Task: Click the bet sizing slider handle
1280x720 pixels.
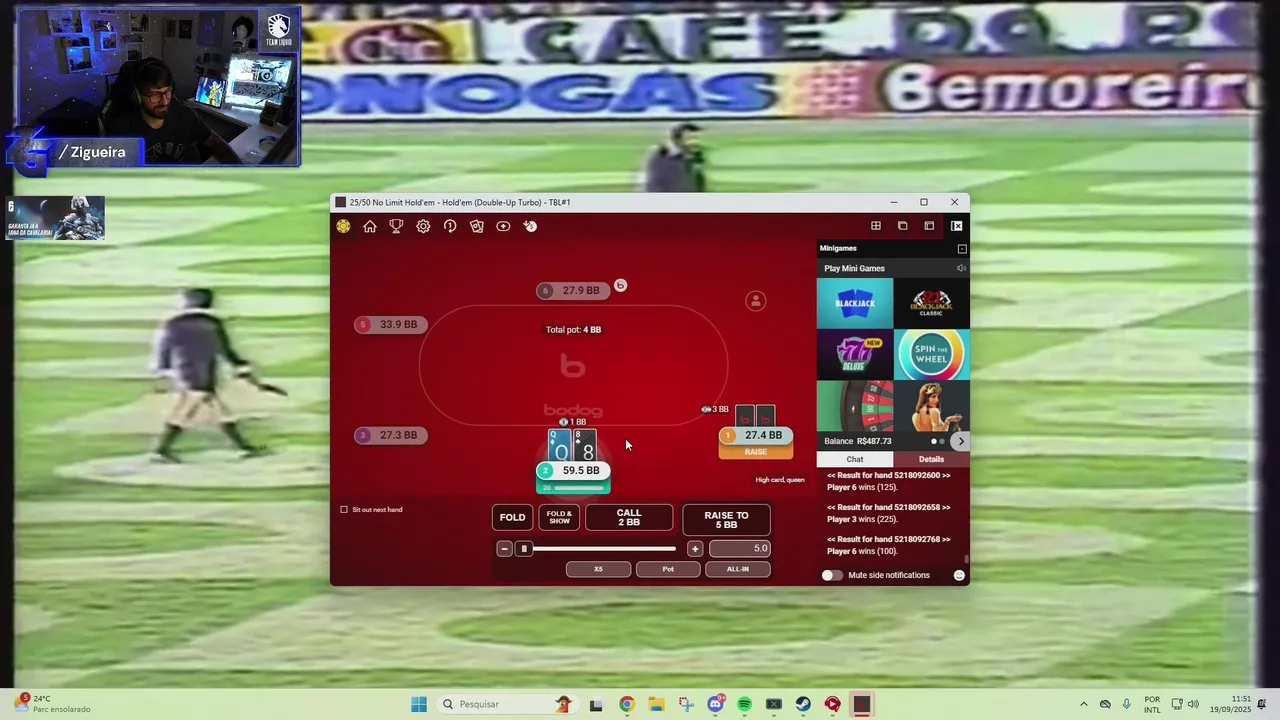Action: tap(523, 548)
